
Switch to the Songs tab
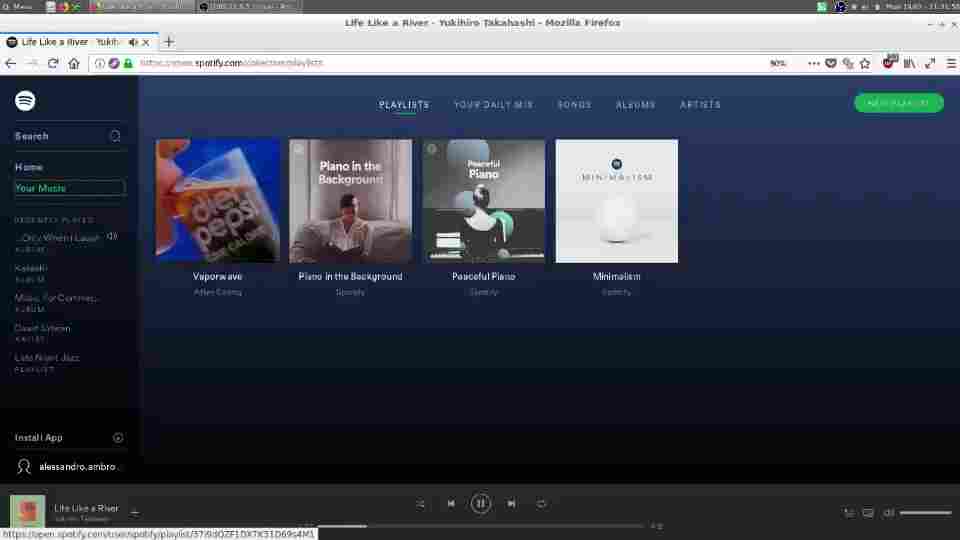574,105
